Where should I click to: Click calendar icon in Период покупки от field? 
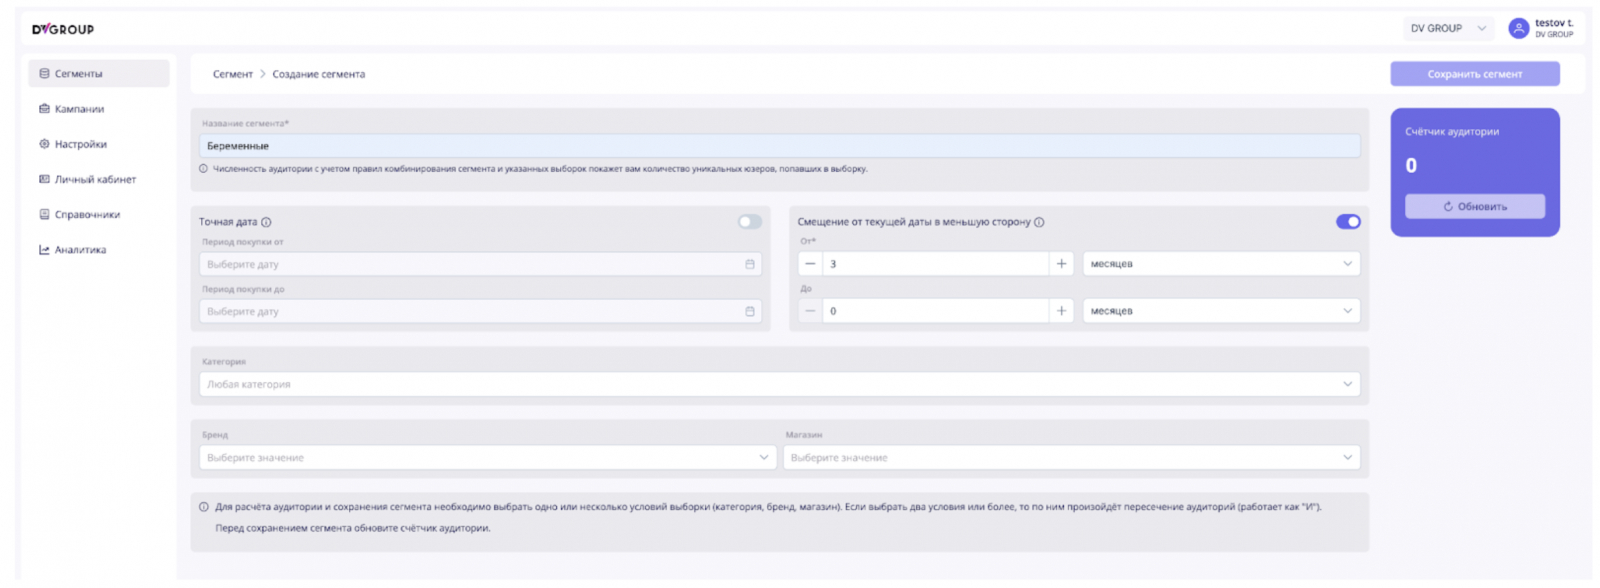coord(750,264)
